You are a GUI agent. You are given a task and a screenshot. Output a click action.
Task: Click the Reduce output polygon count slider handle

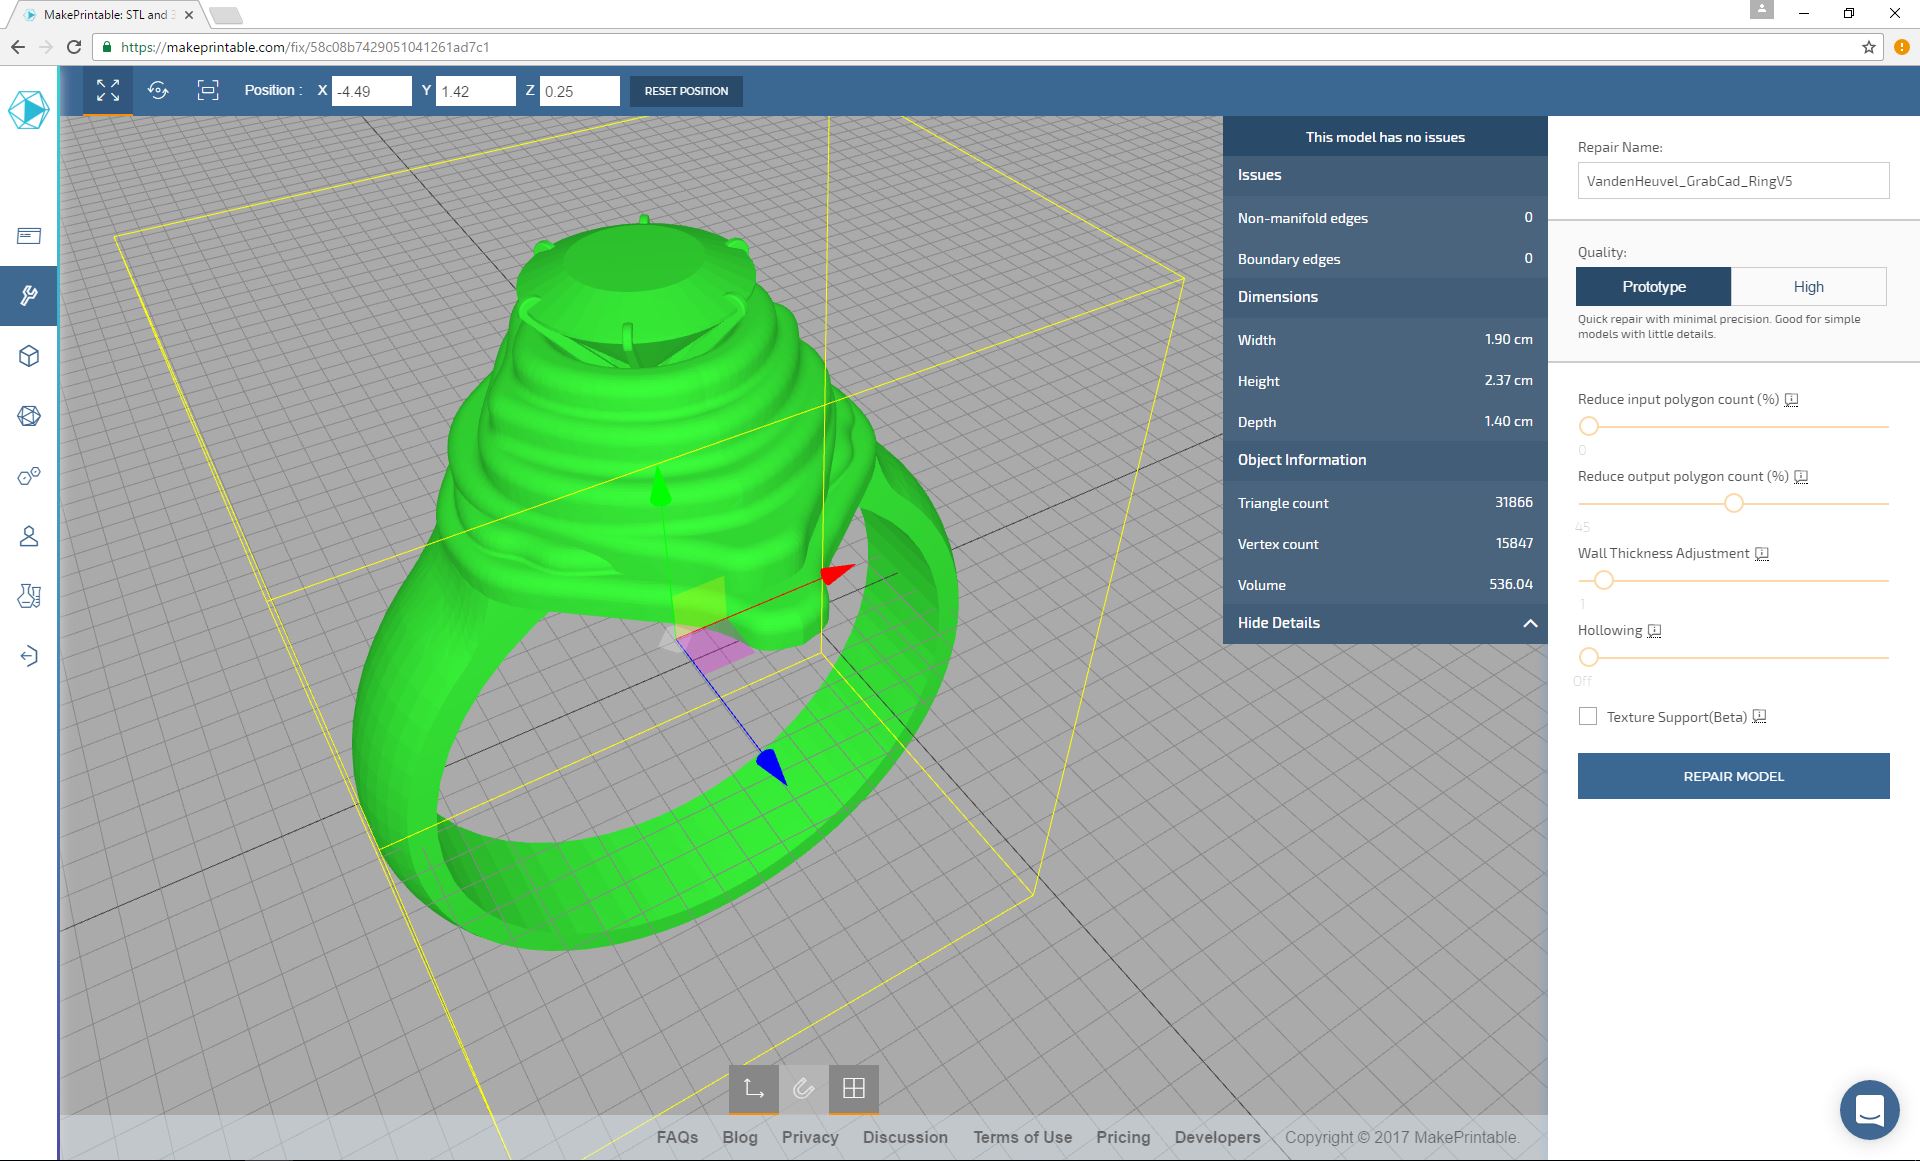[x=1733, y=503]
